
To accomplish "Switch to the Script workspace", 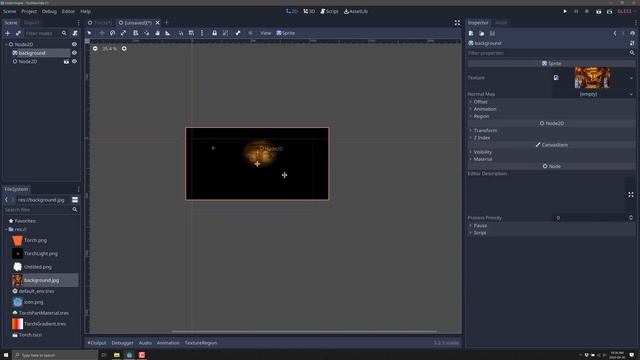I will click(x=329, y=11).
